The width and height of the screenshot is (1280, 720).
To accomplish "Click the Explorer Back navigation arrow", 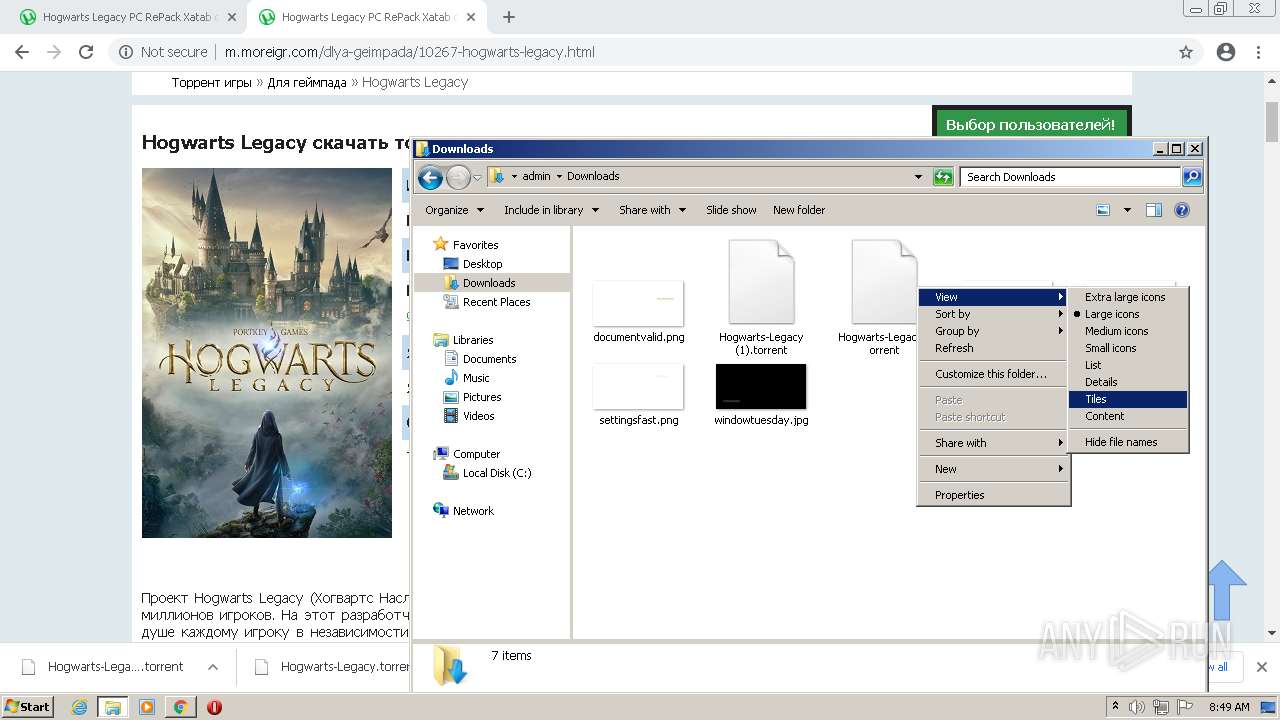I will click(430, 177).
